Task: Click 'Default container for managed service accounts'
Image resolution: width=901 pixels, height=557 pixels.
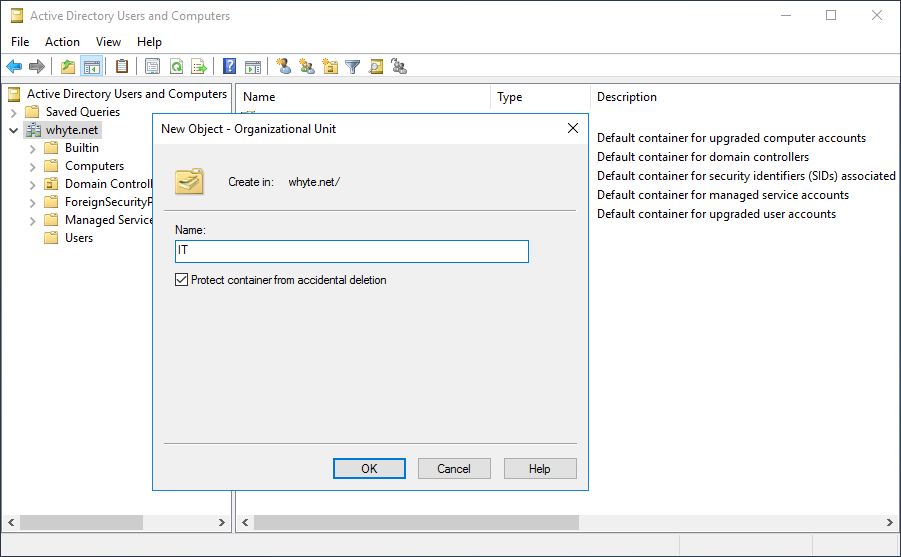Action: (x=723, y=195)
